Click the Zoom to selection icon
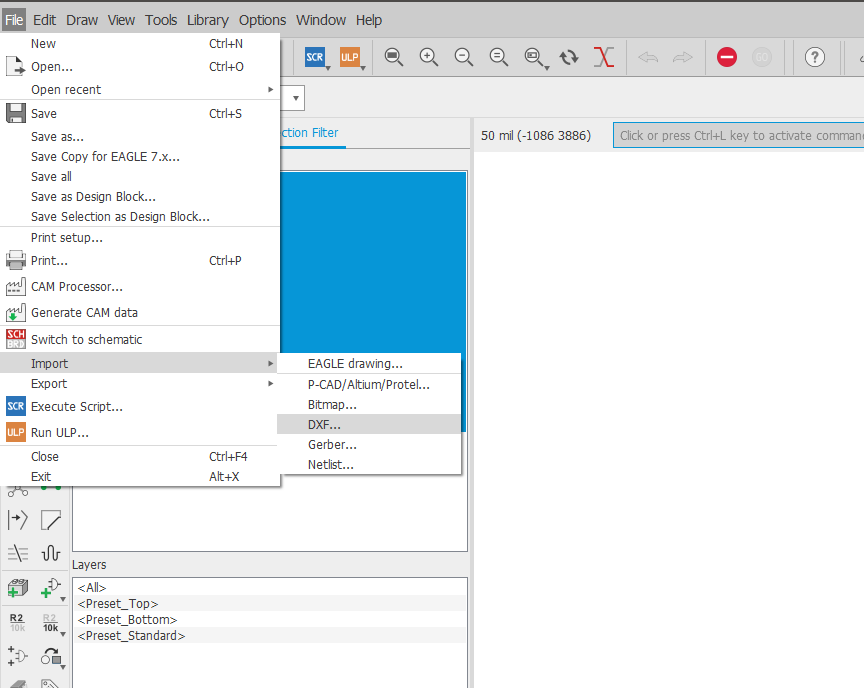The width and height of the screenshot is (864, 688). [x=534, y=57]
